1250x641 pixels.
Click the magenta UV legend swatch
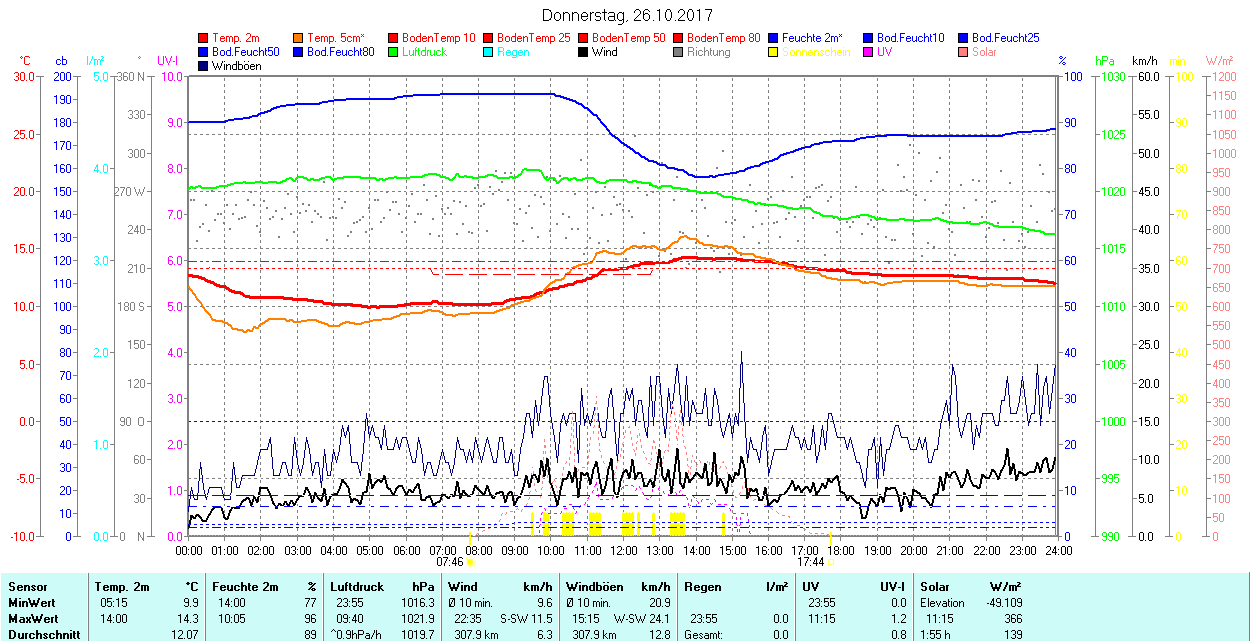click(869, 52)
